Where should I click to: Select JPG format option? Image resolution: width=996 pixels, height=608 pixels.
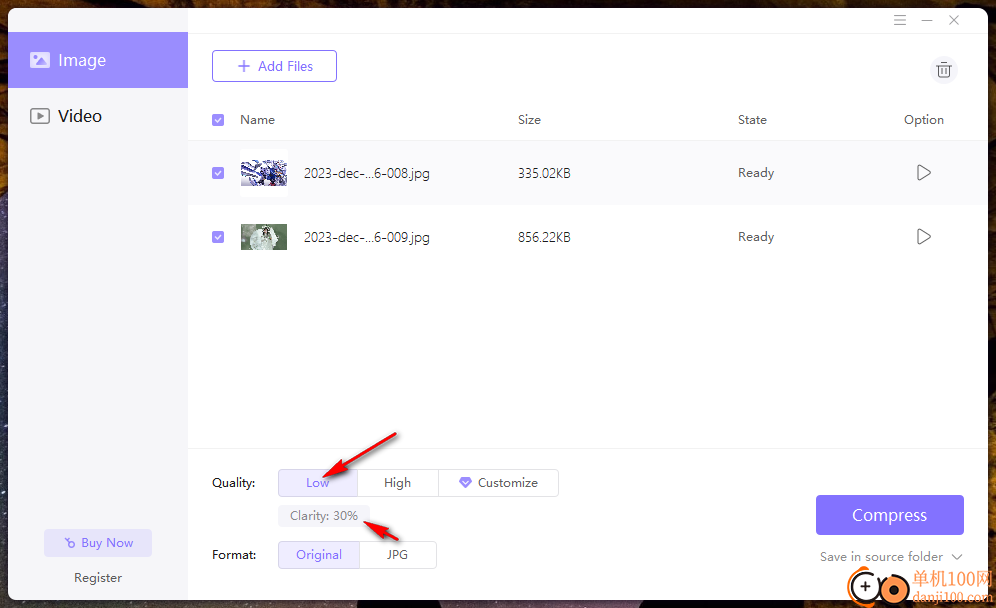tap(398, 555)
